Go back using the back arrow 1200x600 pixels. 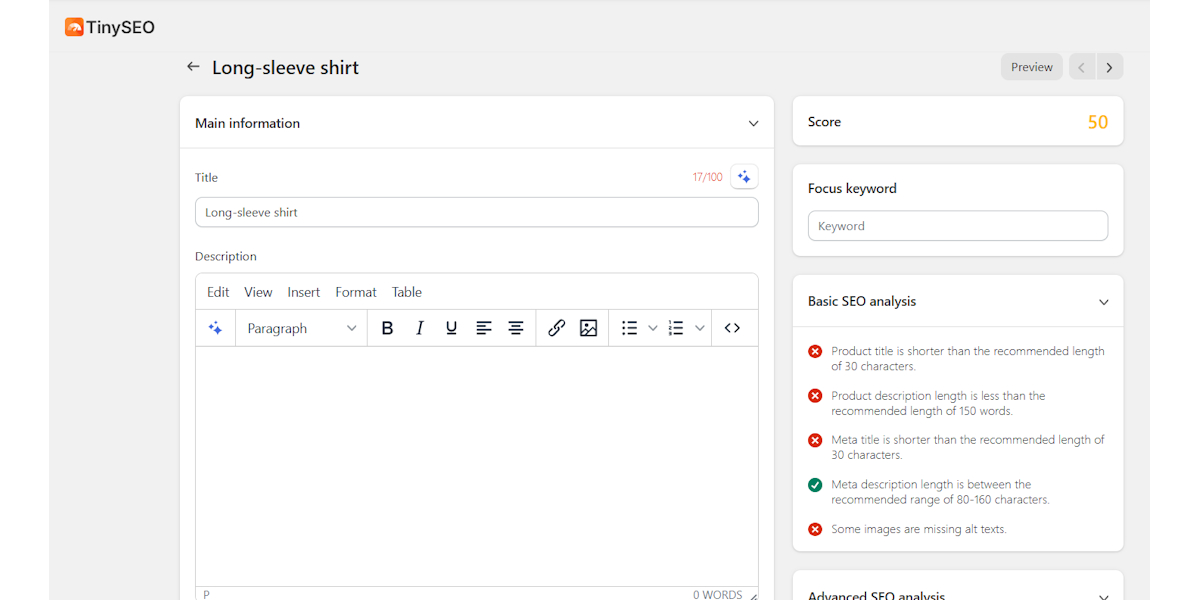[192, 66]
